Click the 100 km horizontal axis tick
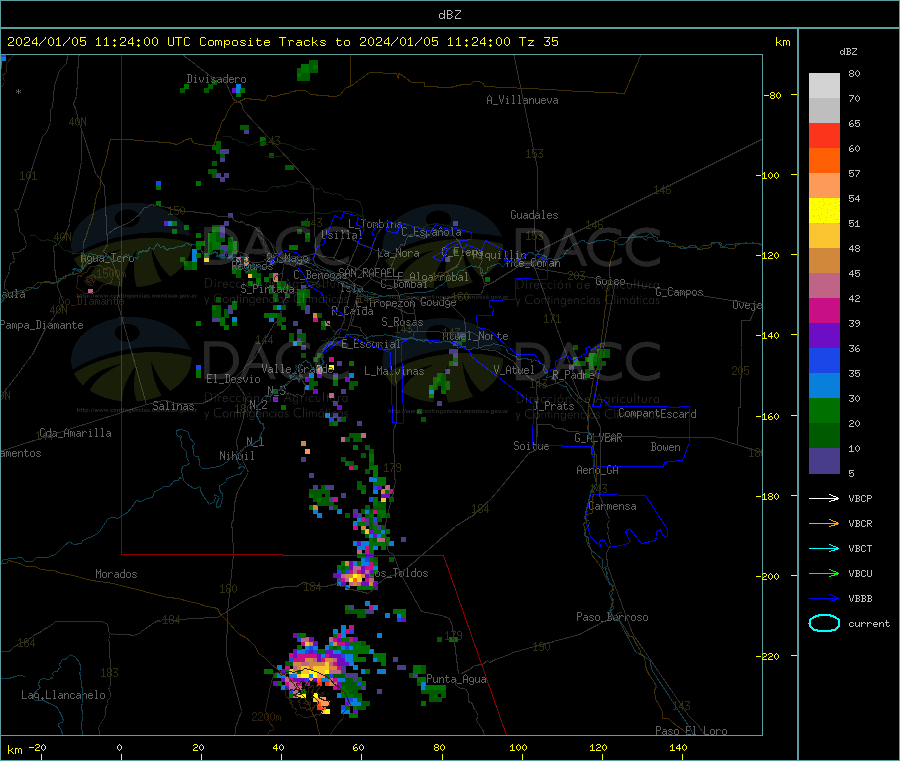This screenshot has height=761, width=900. [x=518, y=748]
